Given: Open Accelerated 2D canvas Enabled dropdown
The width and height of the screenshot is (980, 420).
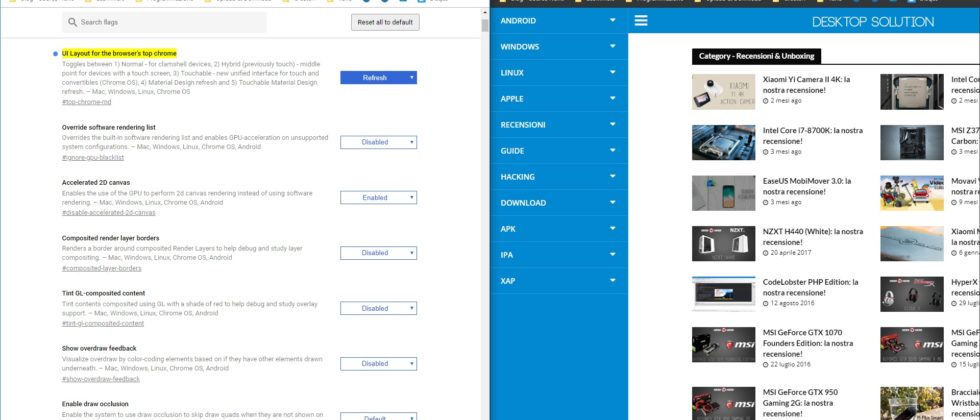Looking at the screenshot, I should 378,198.
